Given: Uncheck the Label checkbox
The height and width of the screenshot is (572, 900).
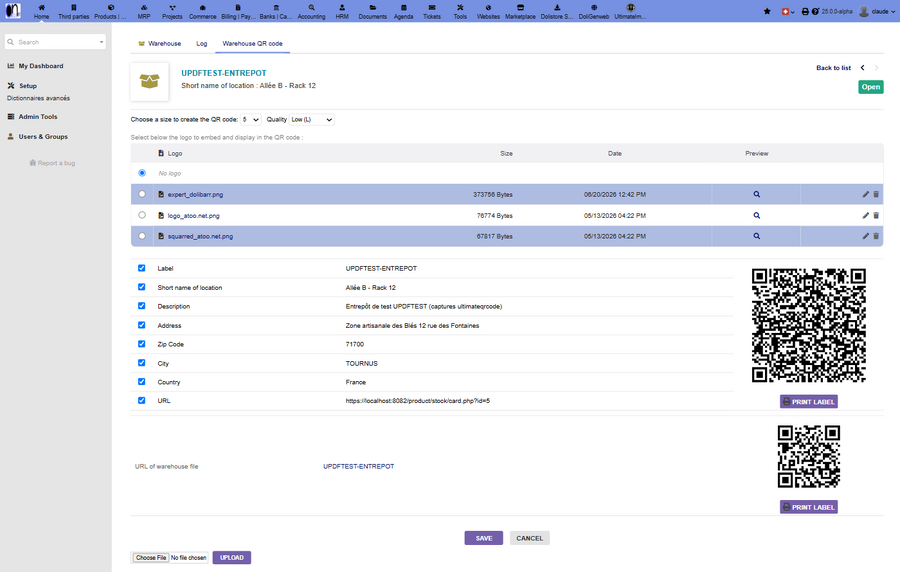Looking at the screenshot, I should pos(142,268).
